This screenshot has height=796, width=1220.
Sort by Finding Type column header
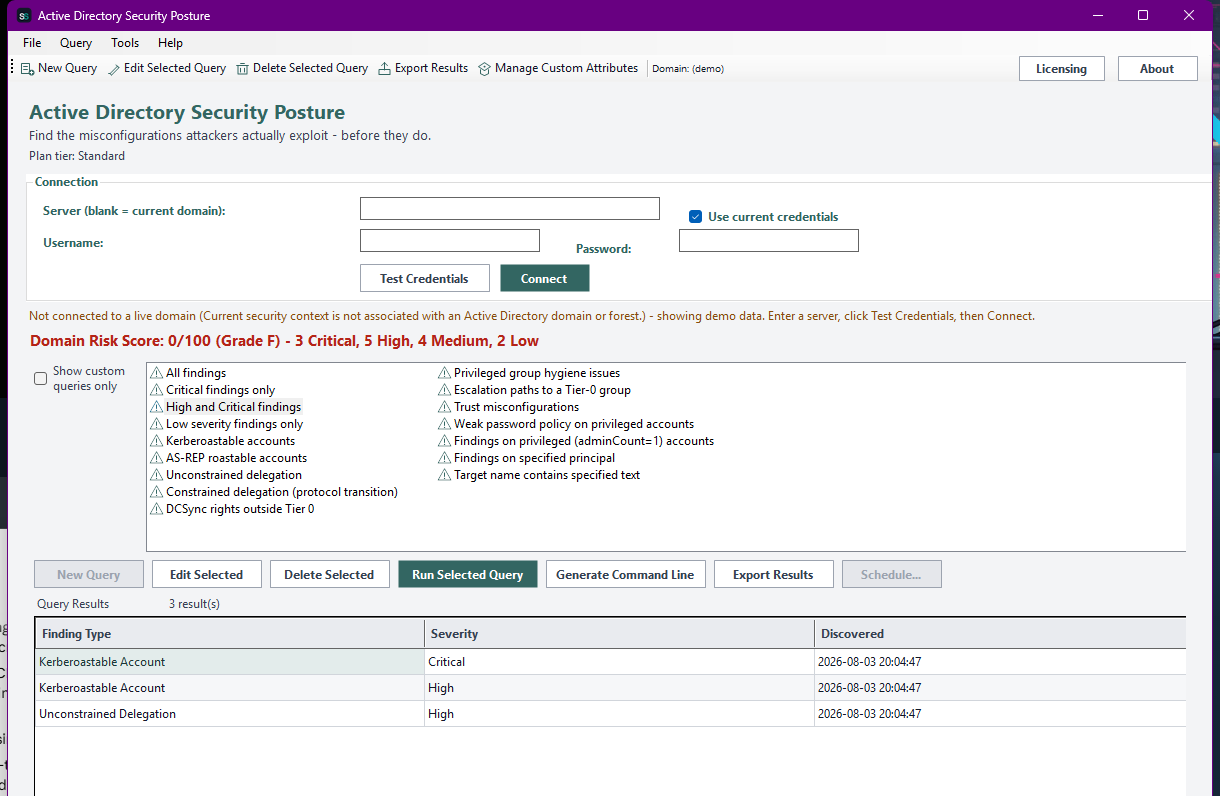pyautogui.click(x=230, y=634)
